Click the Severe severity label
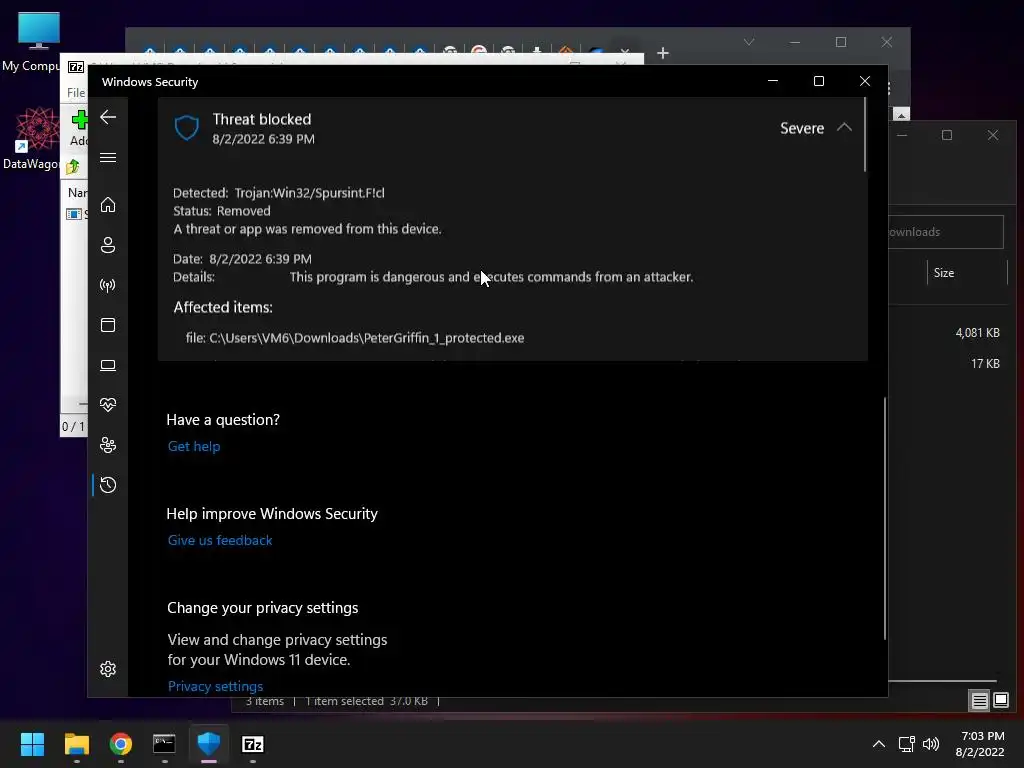This screenshot has width=1024, height=768. tap(802, 128)
